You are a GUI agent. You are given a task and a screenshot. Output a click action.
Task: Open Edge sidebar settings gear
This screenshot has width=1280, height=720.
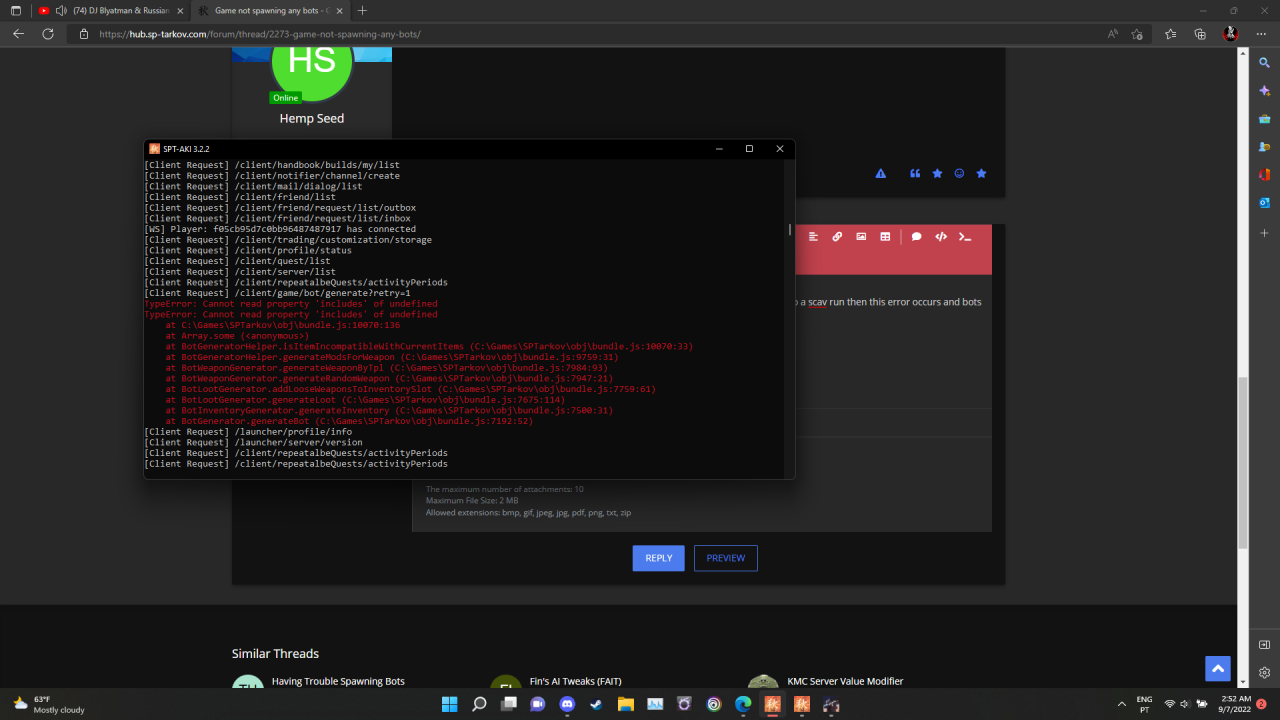1264,673
